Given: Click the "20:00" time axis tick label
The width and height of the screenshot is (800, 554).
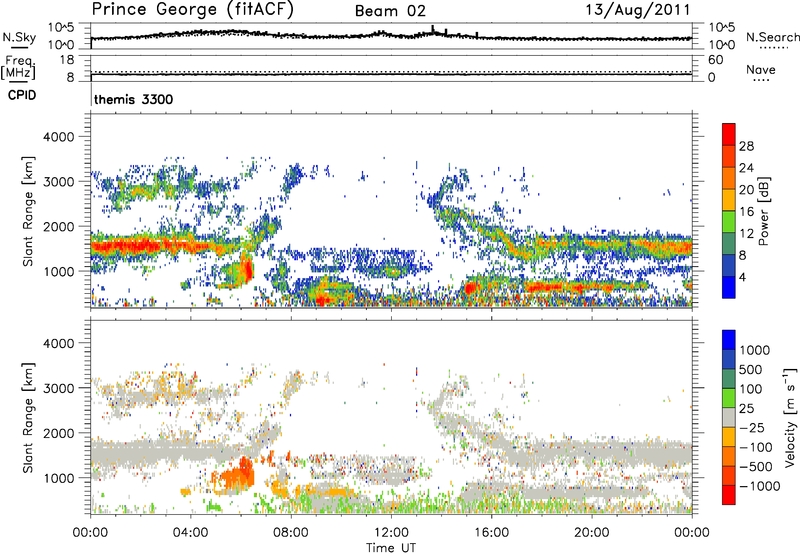Looking at the screenshot, I should tap(592, 533).
